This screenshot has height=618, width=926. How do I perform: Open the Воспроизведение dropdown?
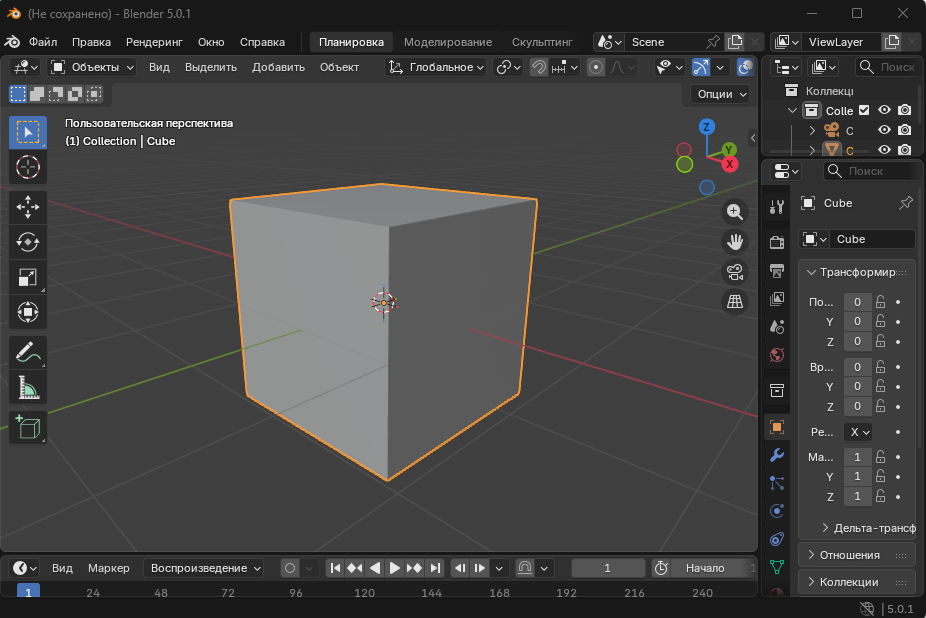[205, 568]
